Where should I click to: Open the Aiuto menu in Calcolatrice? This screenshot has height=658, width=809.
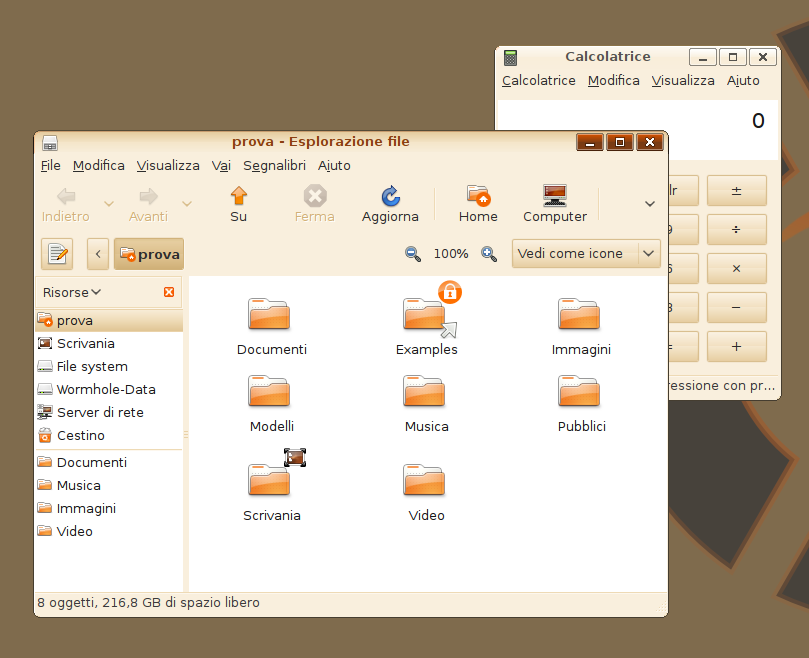[743, 81]
